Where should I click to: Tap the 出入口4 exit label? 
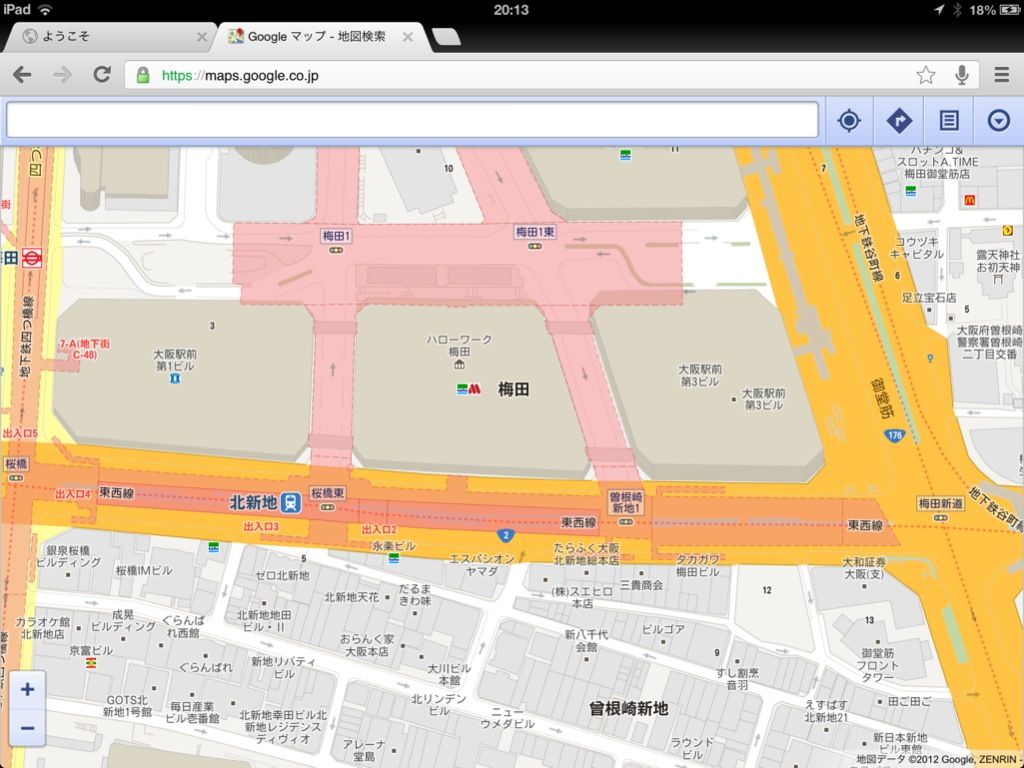pos(72,494)
